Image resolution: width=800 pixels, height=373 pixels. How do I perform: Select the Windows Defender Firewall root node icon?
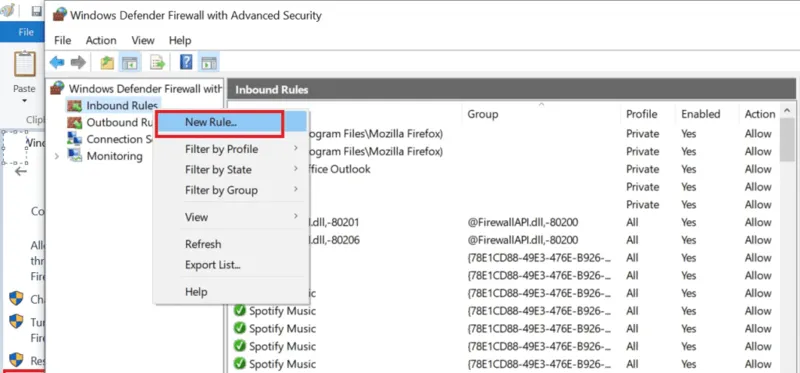58,88
